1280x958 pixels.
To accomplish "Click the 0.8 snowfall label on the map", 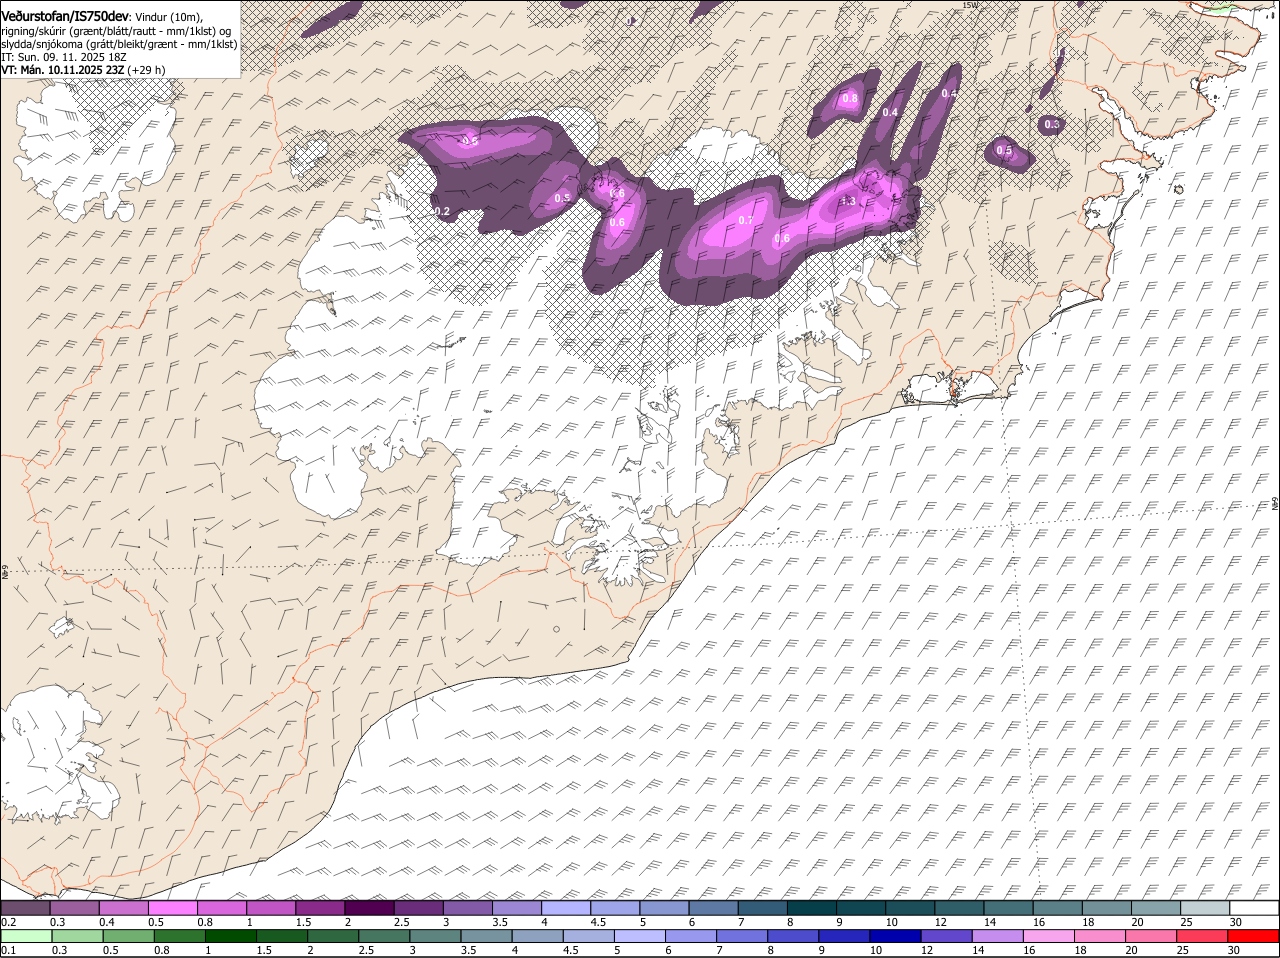I will coord(850,98).
